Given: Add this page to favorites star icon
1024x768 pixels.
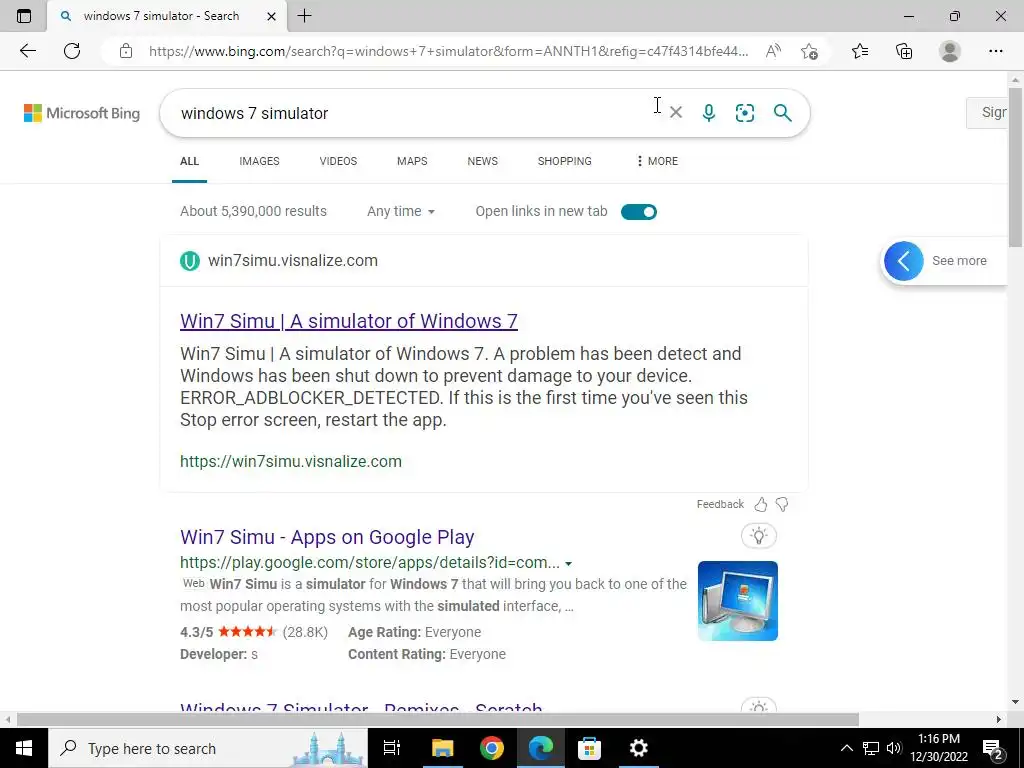Looking at the screenshot, I should 809,51.
